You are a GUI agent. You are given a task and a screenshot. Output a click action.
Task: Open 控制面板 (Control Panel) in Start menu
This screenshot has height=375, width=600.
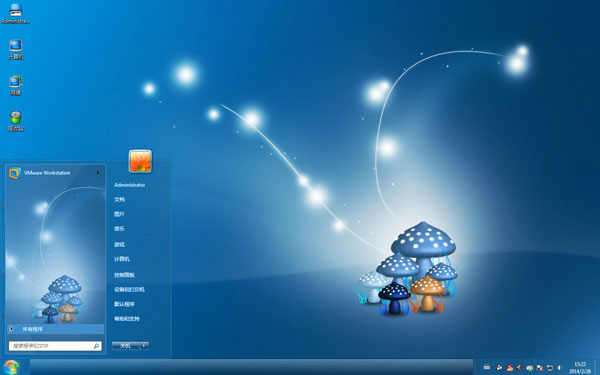click(124, 275)
